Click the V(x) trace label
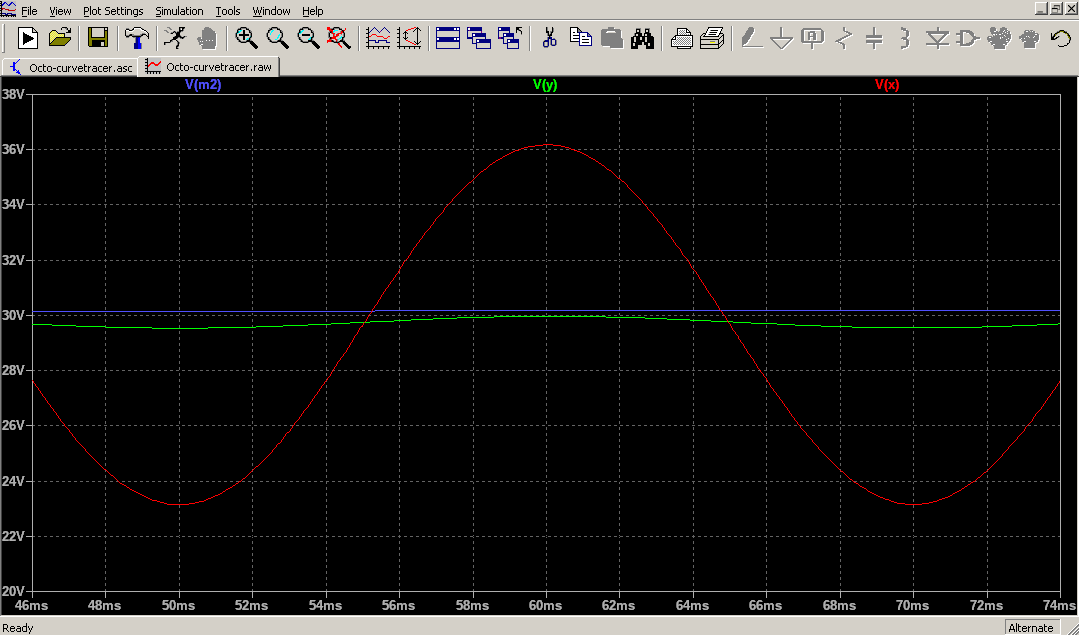Viewport: 1079px width, 635px height. [x=887, y=85]
